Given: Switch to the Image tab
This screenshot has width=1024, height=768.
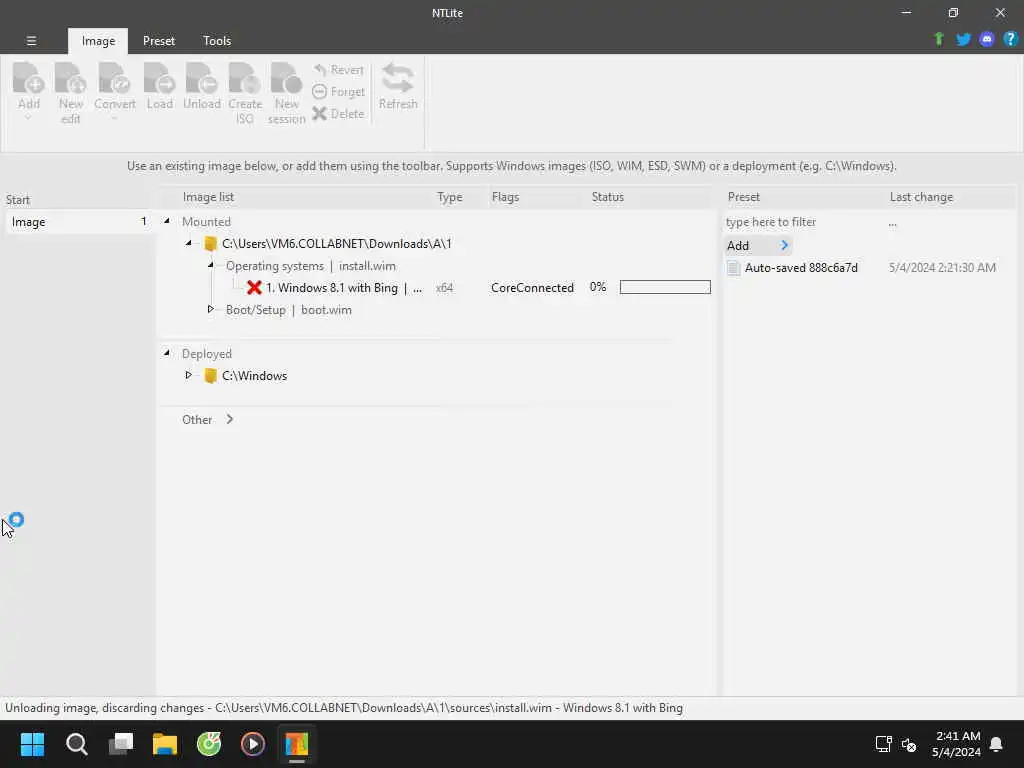Looking at the screenshot, I should coord(98,40).
